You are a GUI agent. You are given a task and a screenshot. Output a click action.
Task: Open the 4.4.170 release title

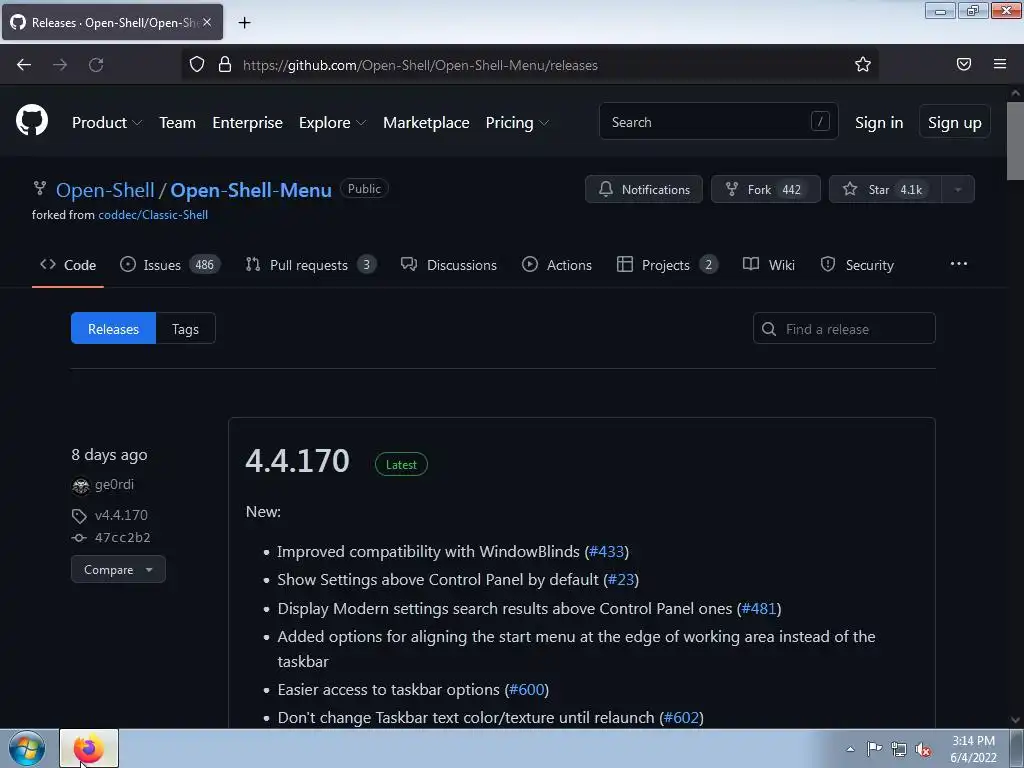297,461
